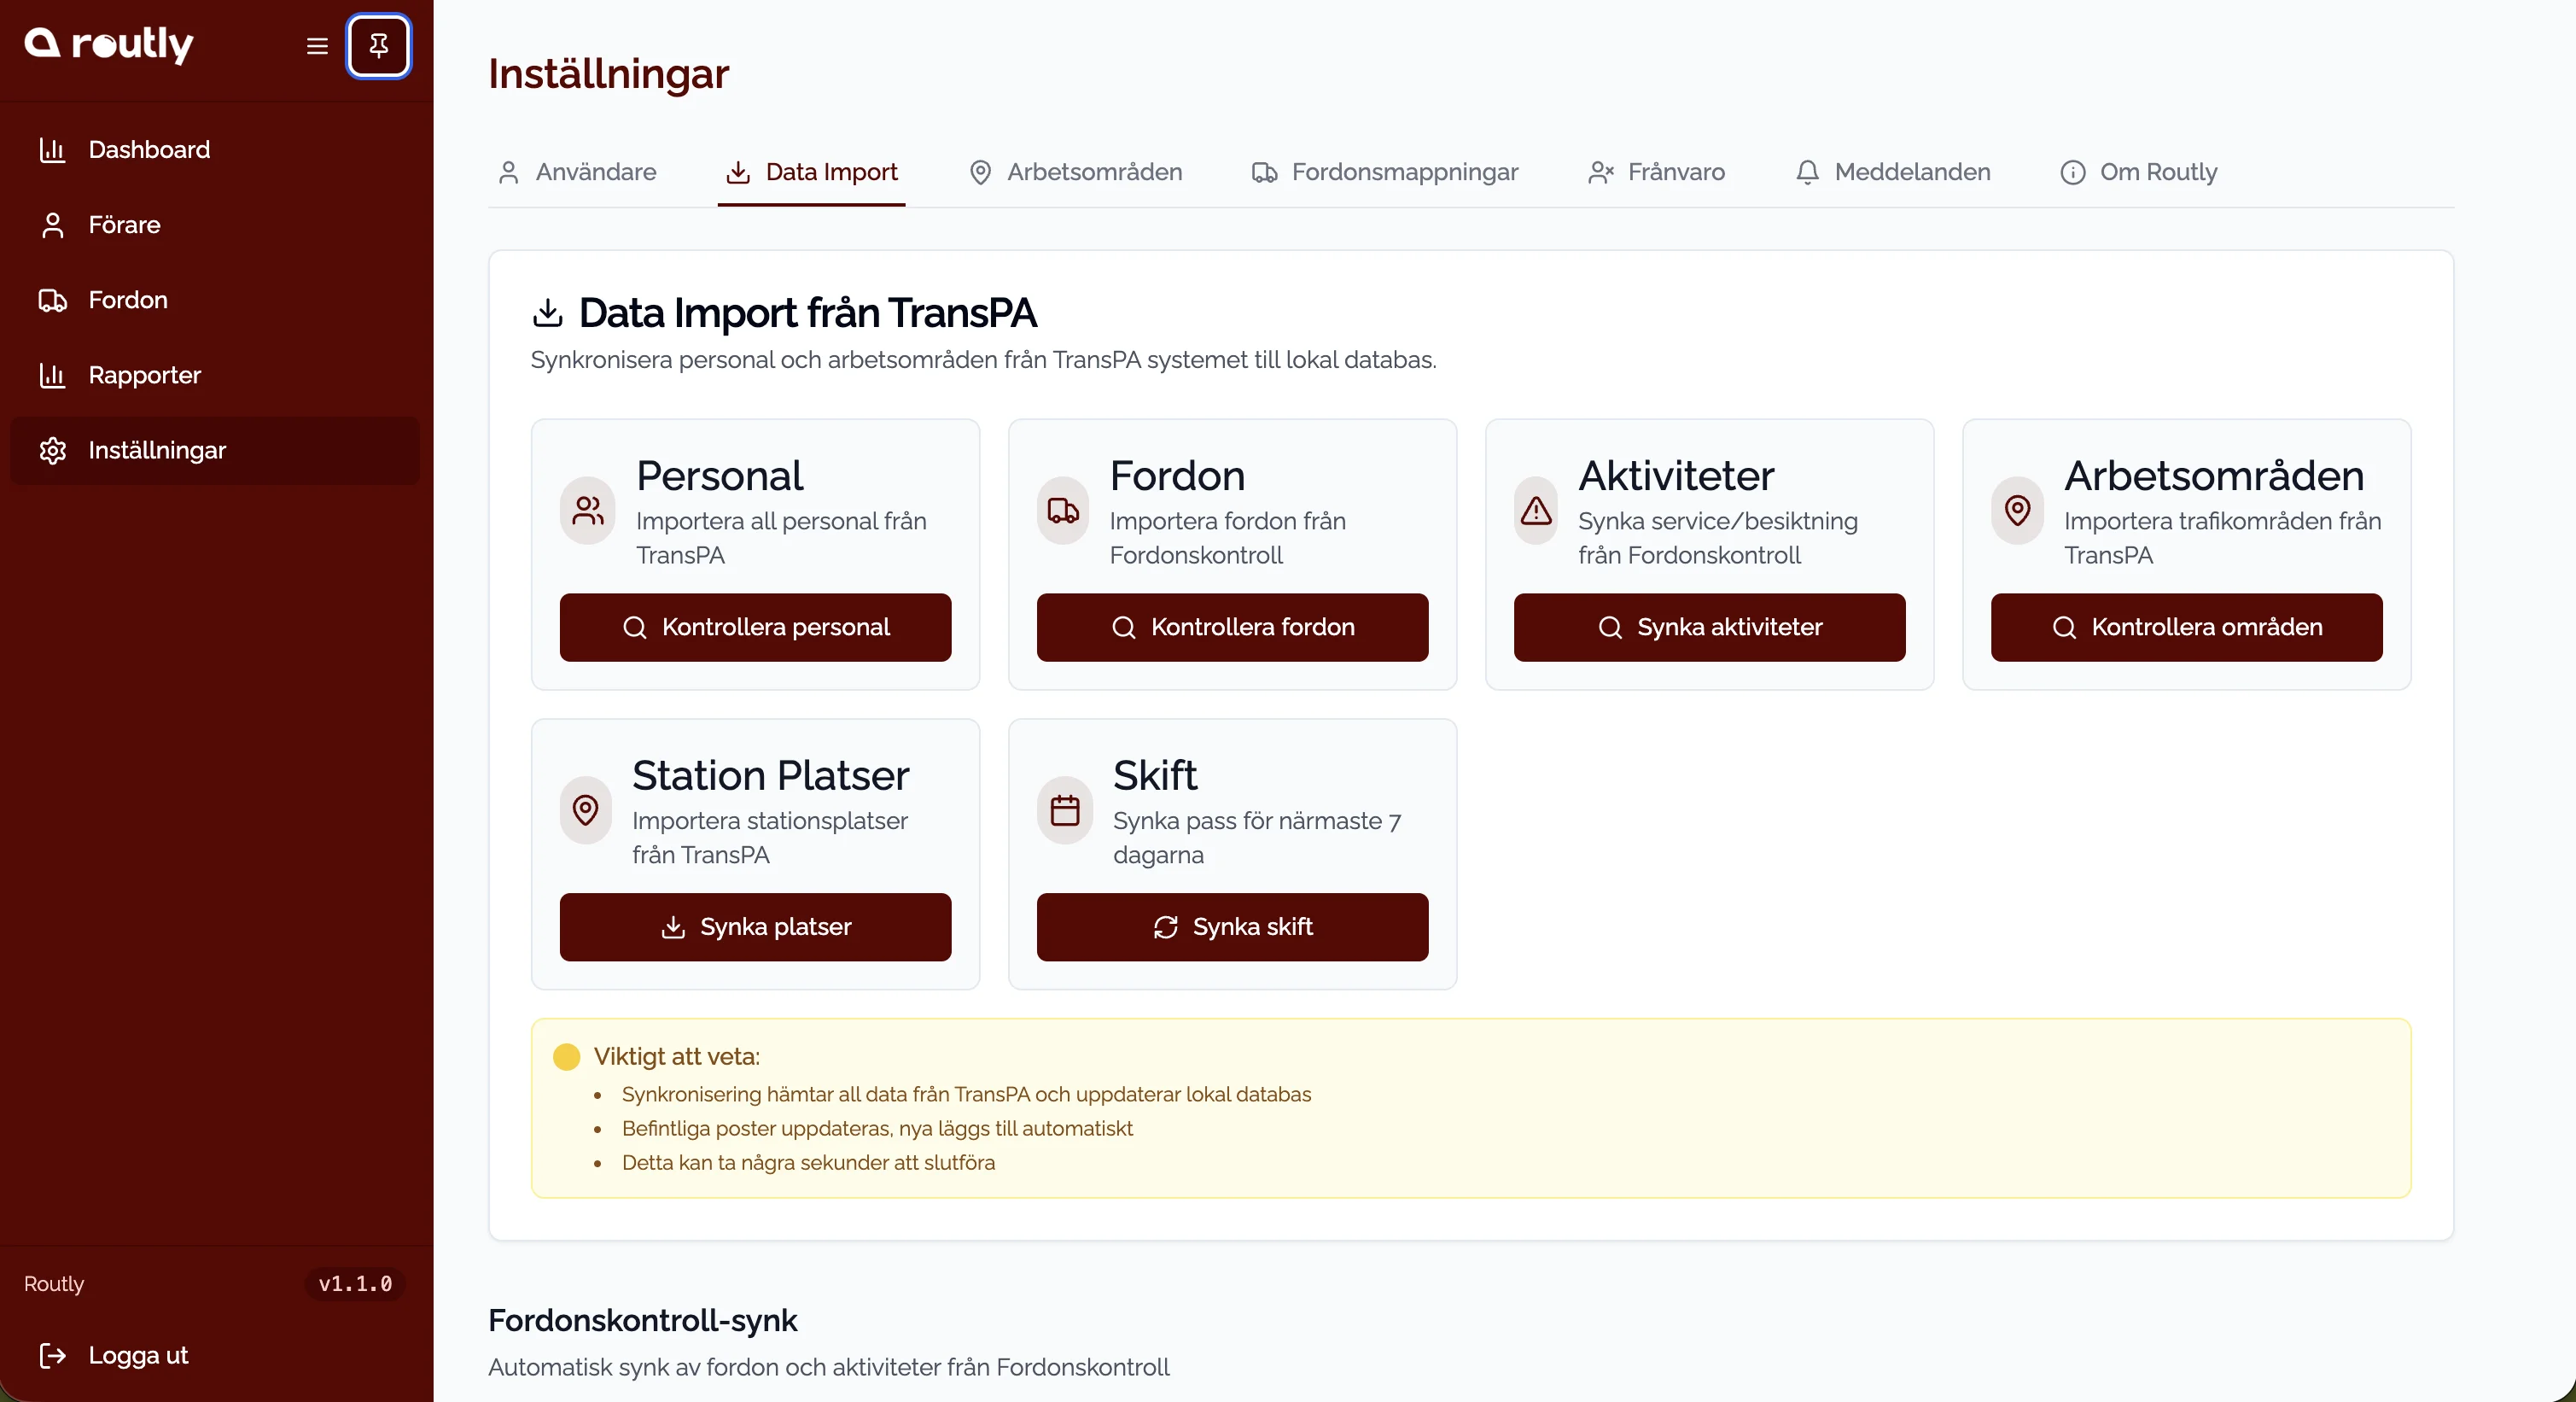Click the calendar icon on the Skift card

[1065, 811]
